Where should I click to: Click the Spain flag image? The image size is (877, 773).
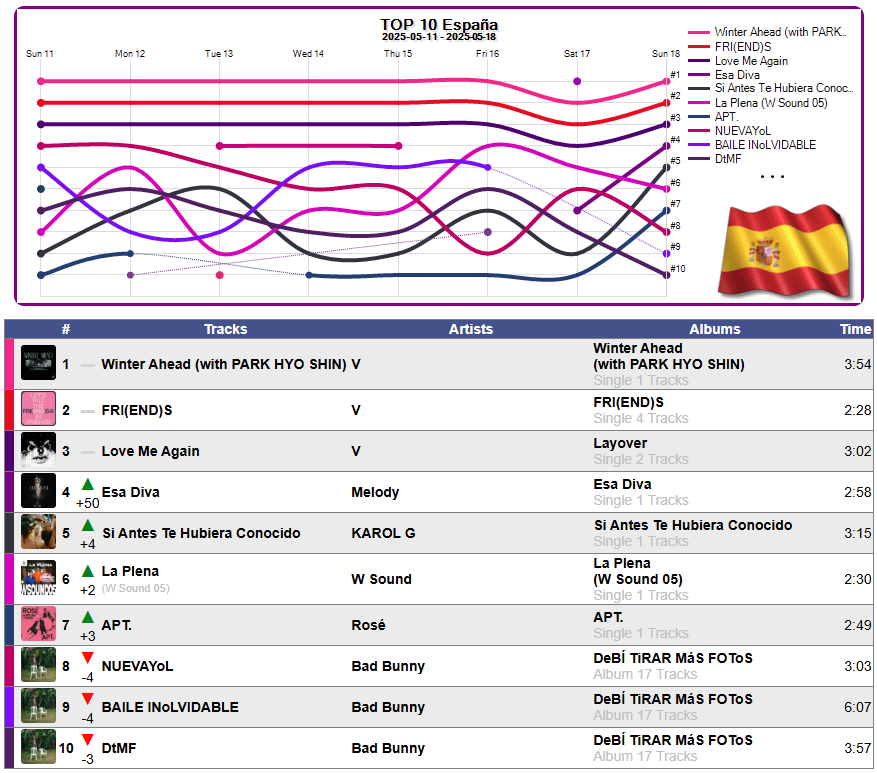[x=785, y=250]
